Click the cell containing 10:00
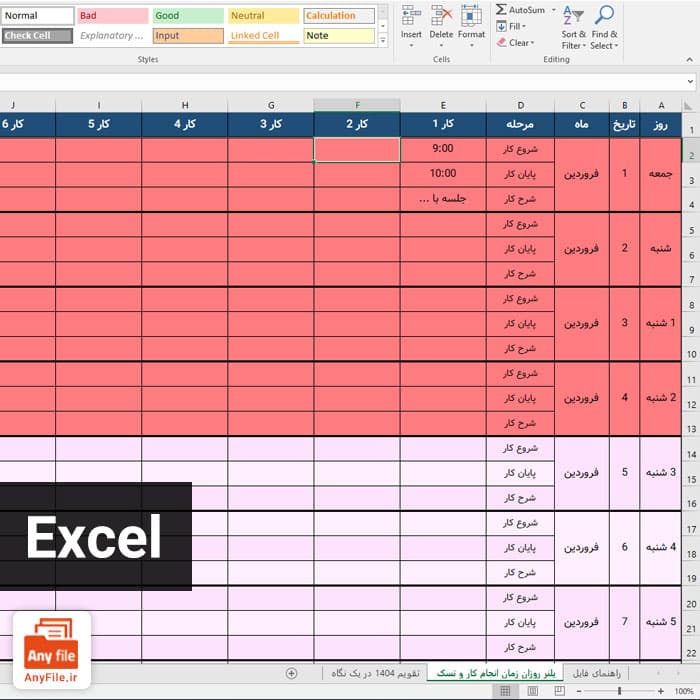This screenshot has width=700, height=700. pos(443,174)
